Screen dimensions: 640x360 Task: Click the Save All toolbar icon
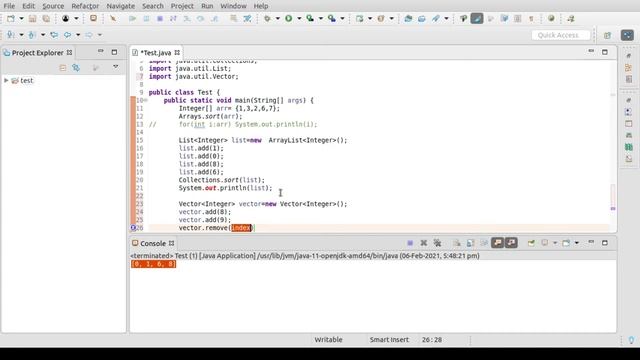(46, 18)
